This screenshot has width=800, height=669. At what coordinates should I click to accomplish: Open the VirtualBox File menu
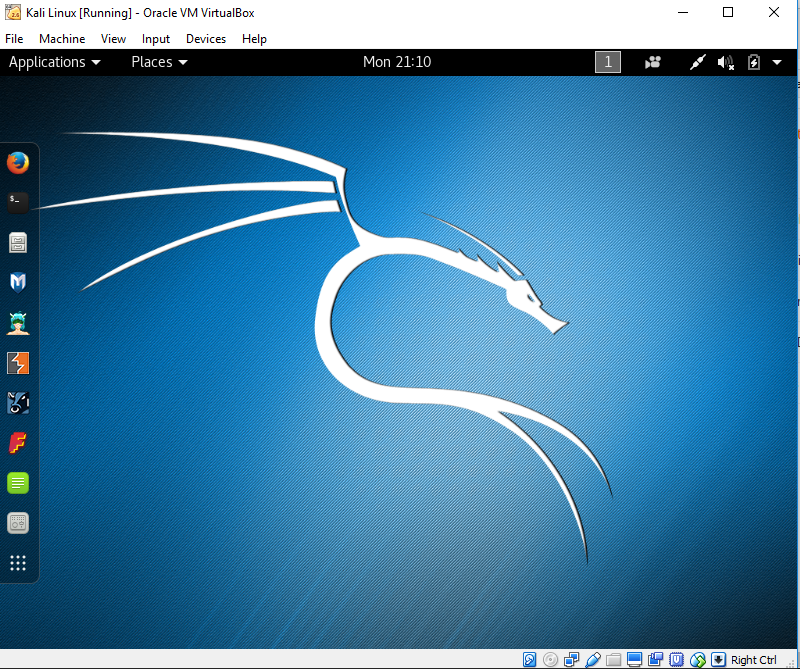(x=14, y=39)
